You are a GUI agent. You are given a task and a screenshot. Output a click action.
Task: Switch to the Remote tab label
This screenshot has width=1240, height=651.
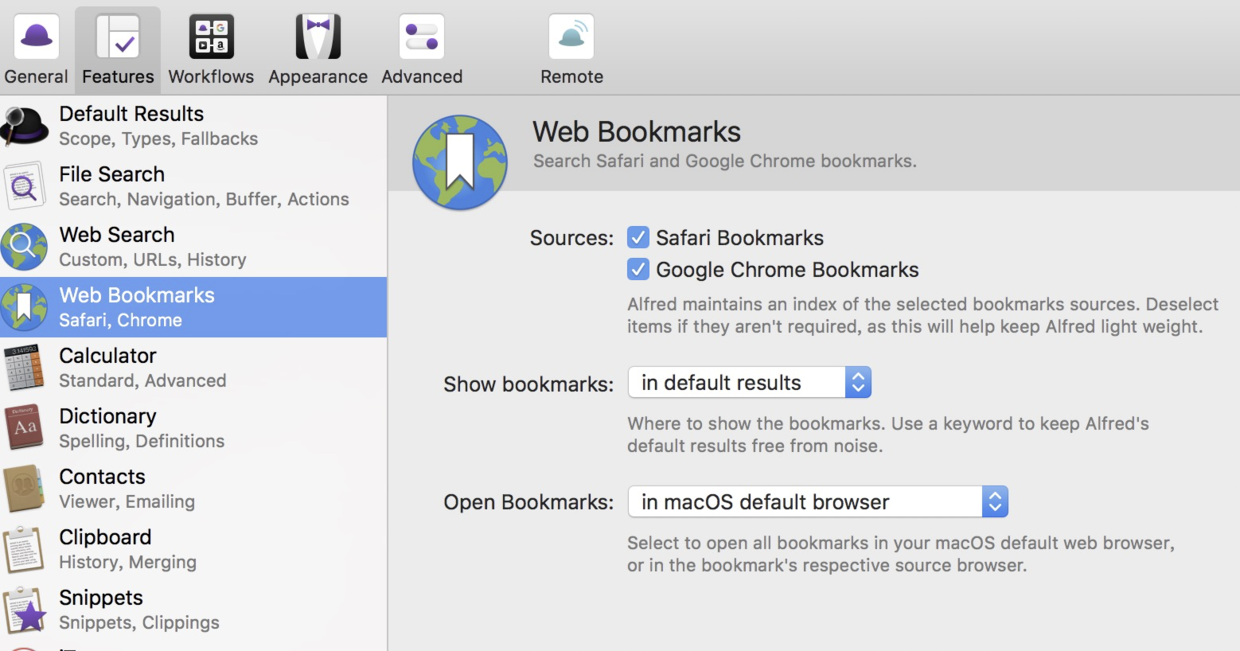click(572, 77)
